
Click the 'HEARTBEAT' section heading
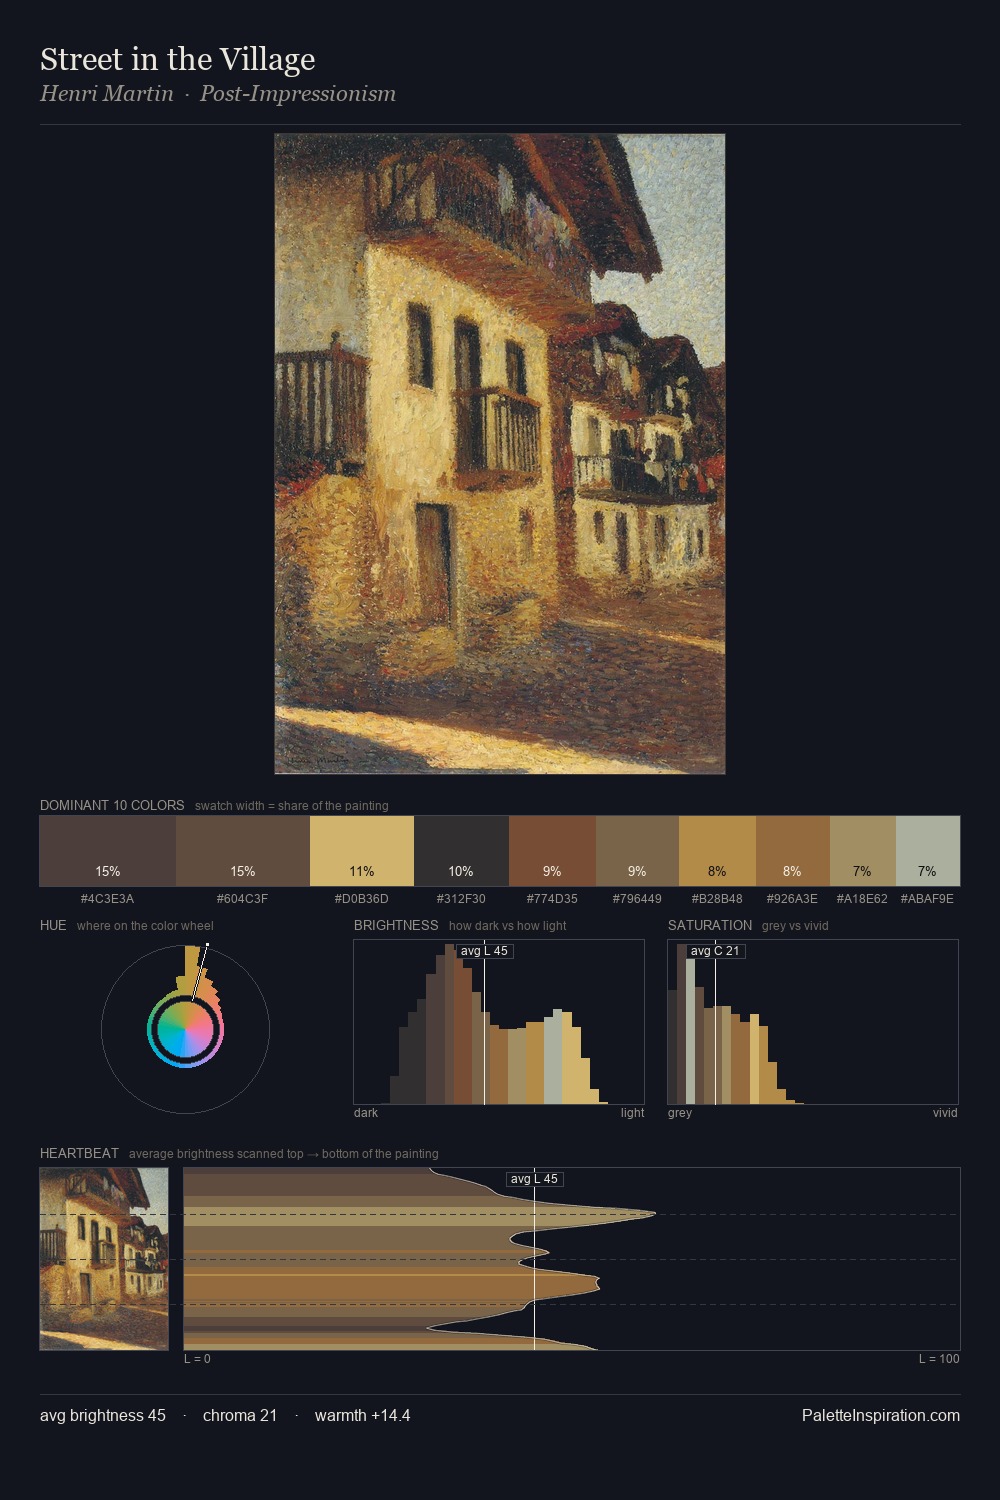click(79, 1153)
